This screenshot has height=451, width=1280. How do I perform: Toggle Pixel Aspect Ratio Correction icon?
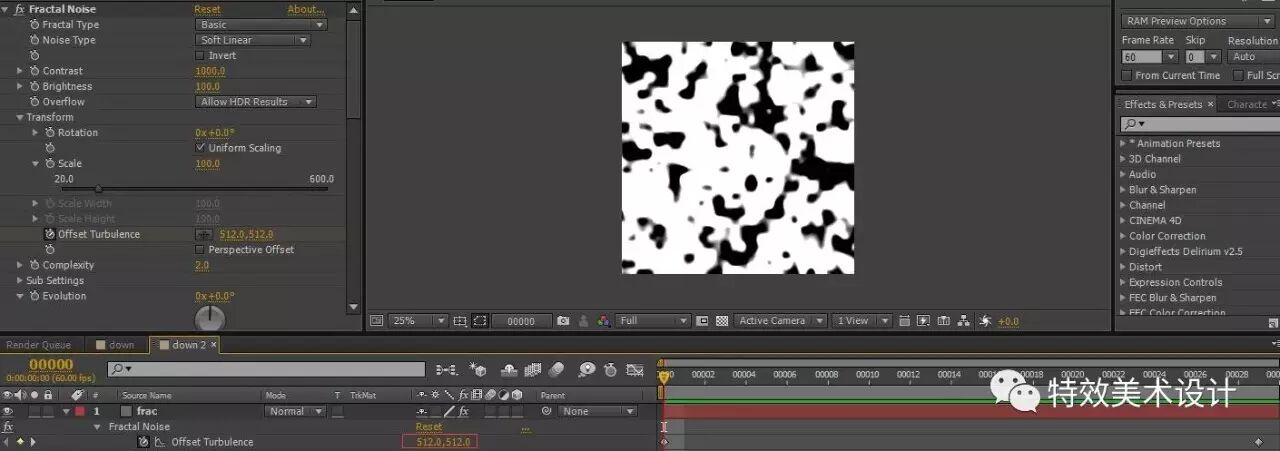coord(903,321)
